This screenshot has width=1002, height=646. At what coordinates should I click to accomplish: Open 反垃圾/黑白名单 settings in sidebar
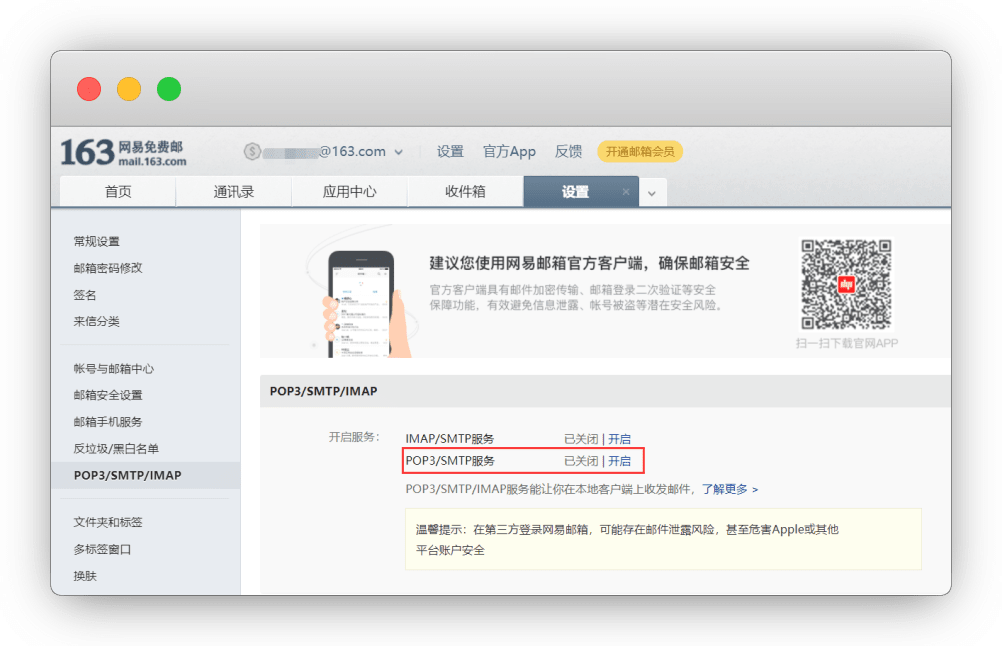click(x=116, y=449)
